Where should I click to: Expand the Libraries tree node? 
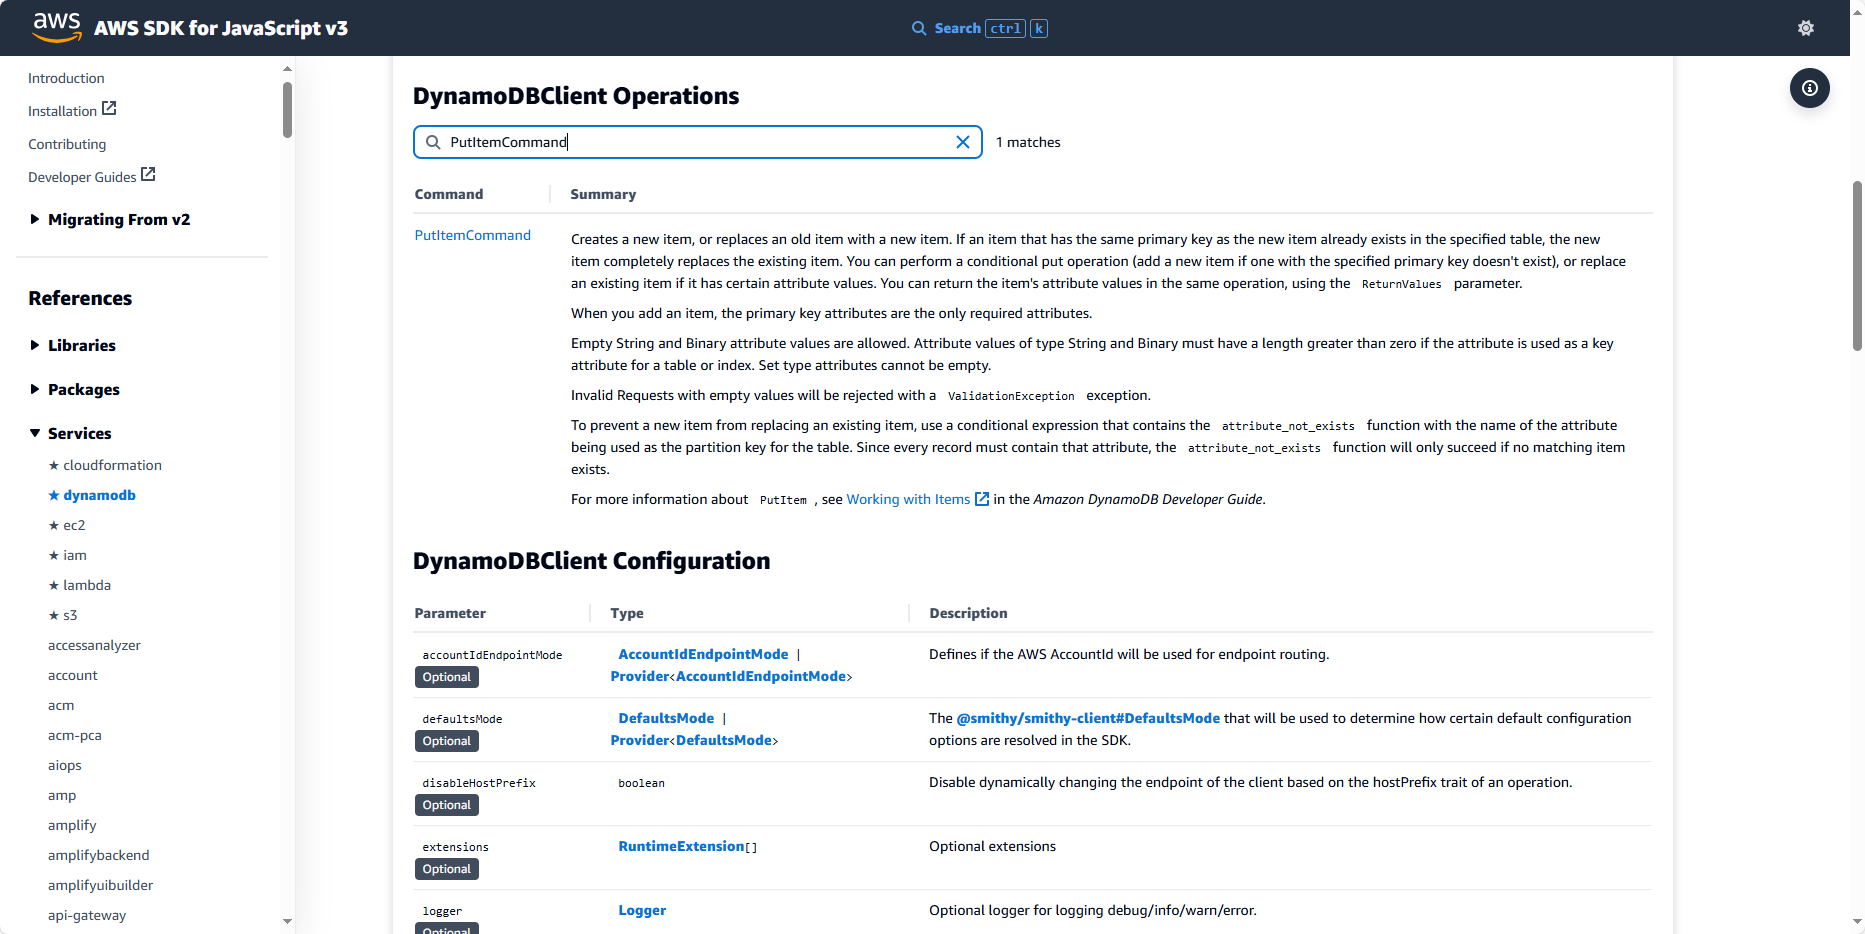pyautogui.click(x=35, y=345)
